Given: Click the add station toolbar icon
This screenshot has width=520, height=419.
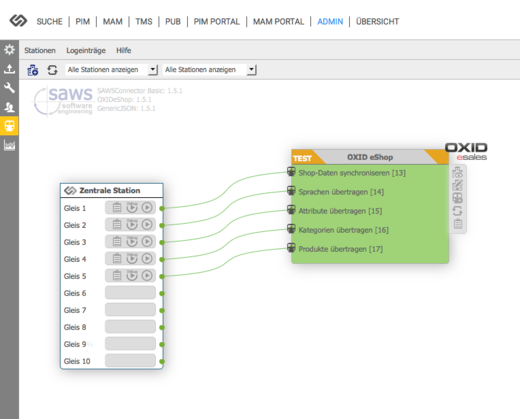Looking at the screenshot, I should tap(33, 70).
